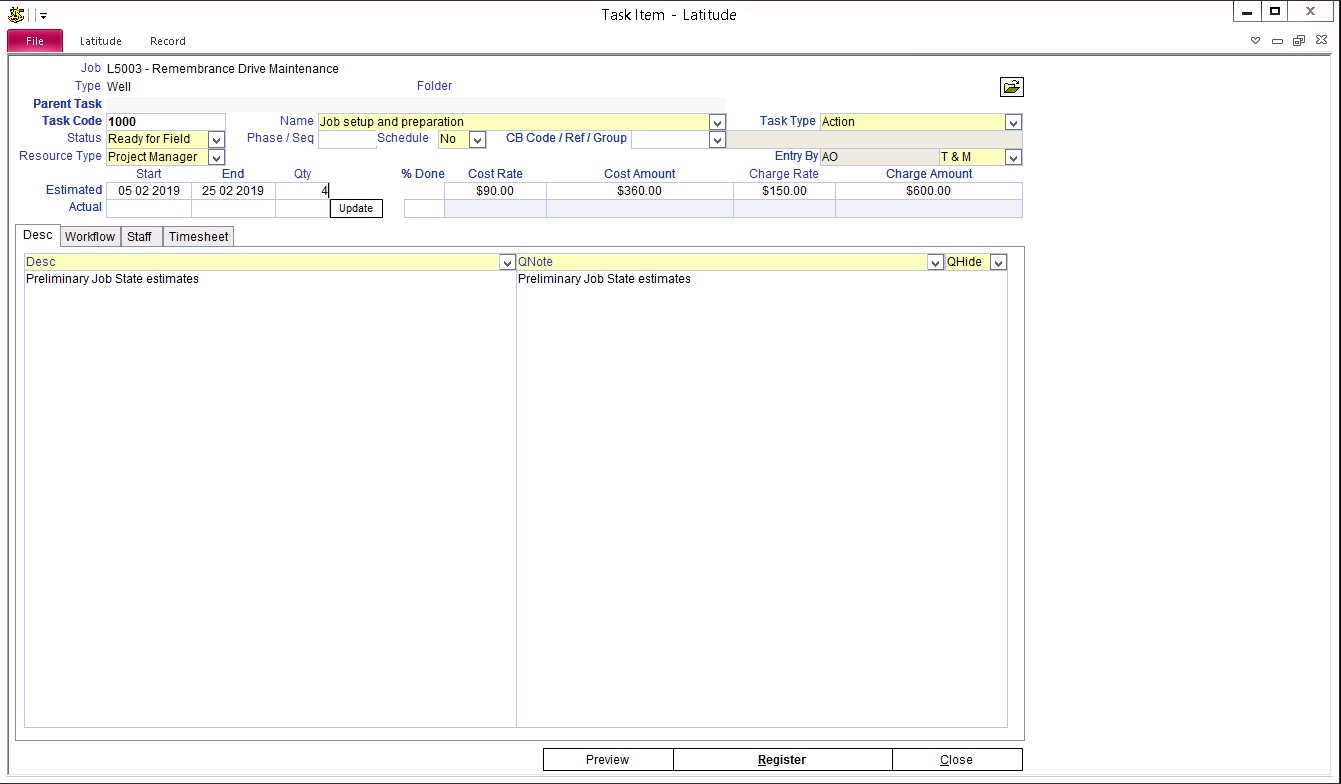
Task: Open the job folder icon
Action: (1011, 87)
